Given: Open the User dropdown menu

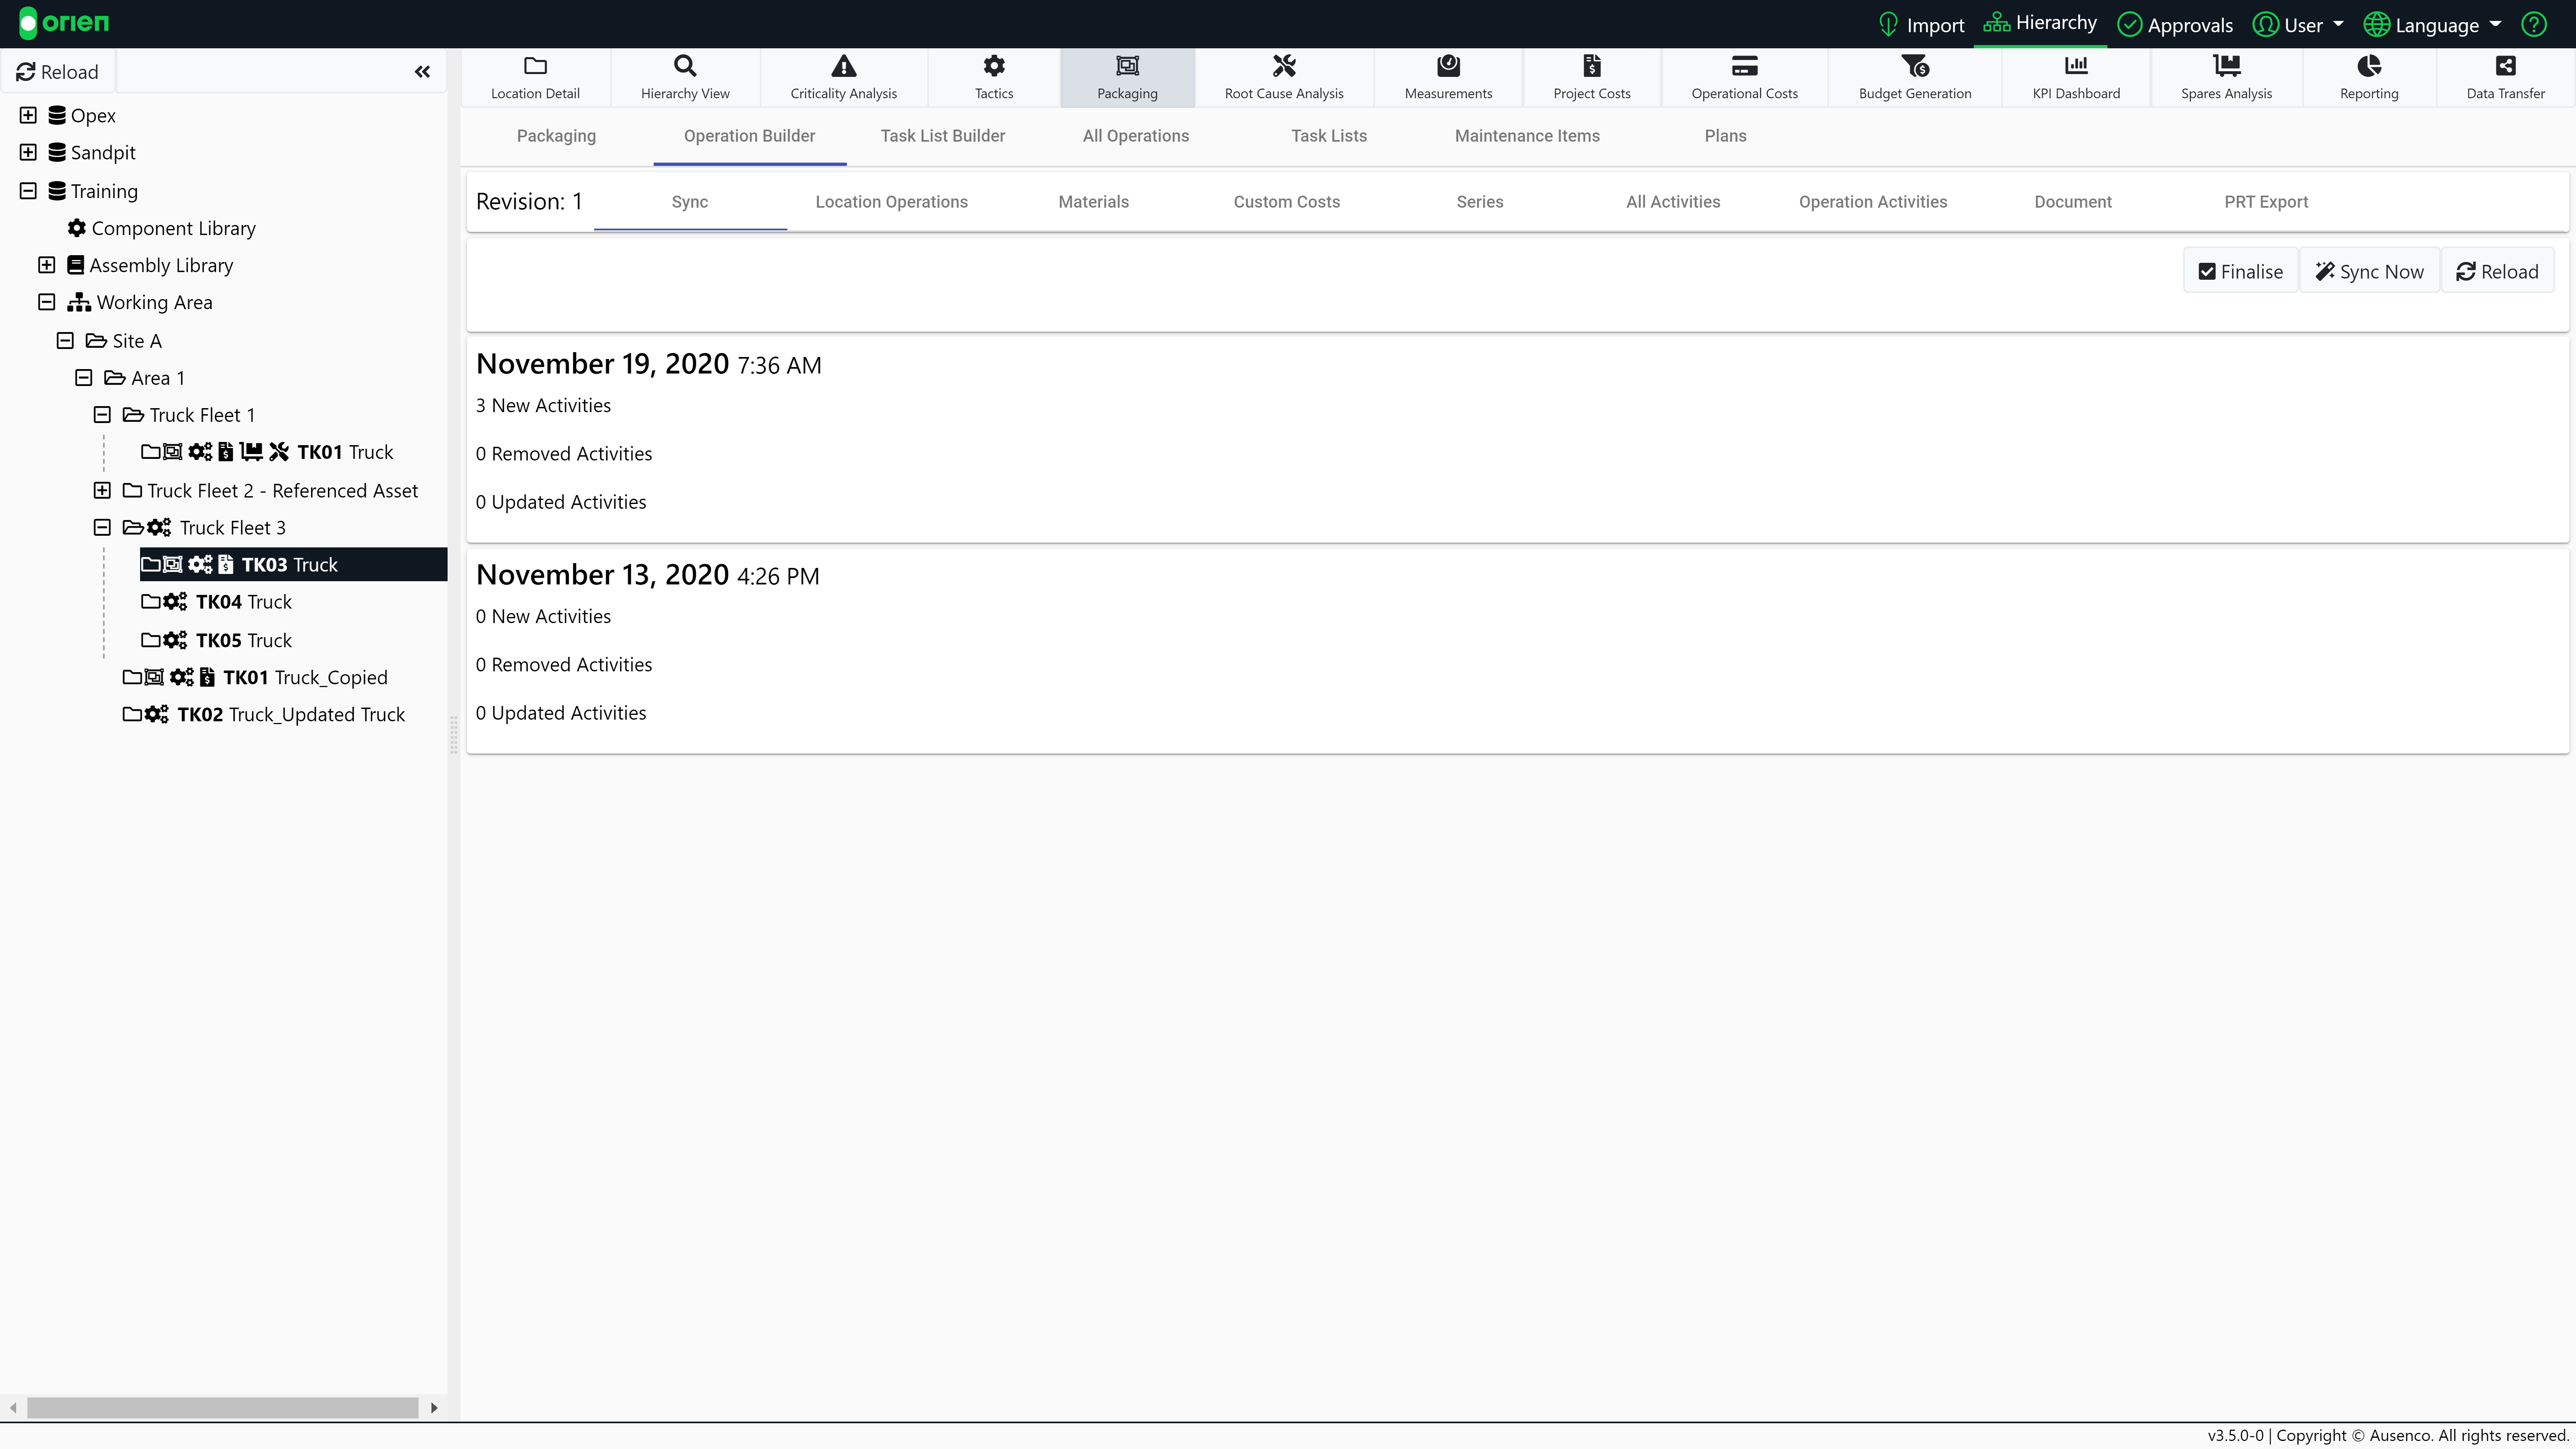Looking at the screenshot, I should click(2297, 24).
